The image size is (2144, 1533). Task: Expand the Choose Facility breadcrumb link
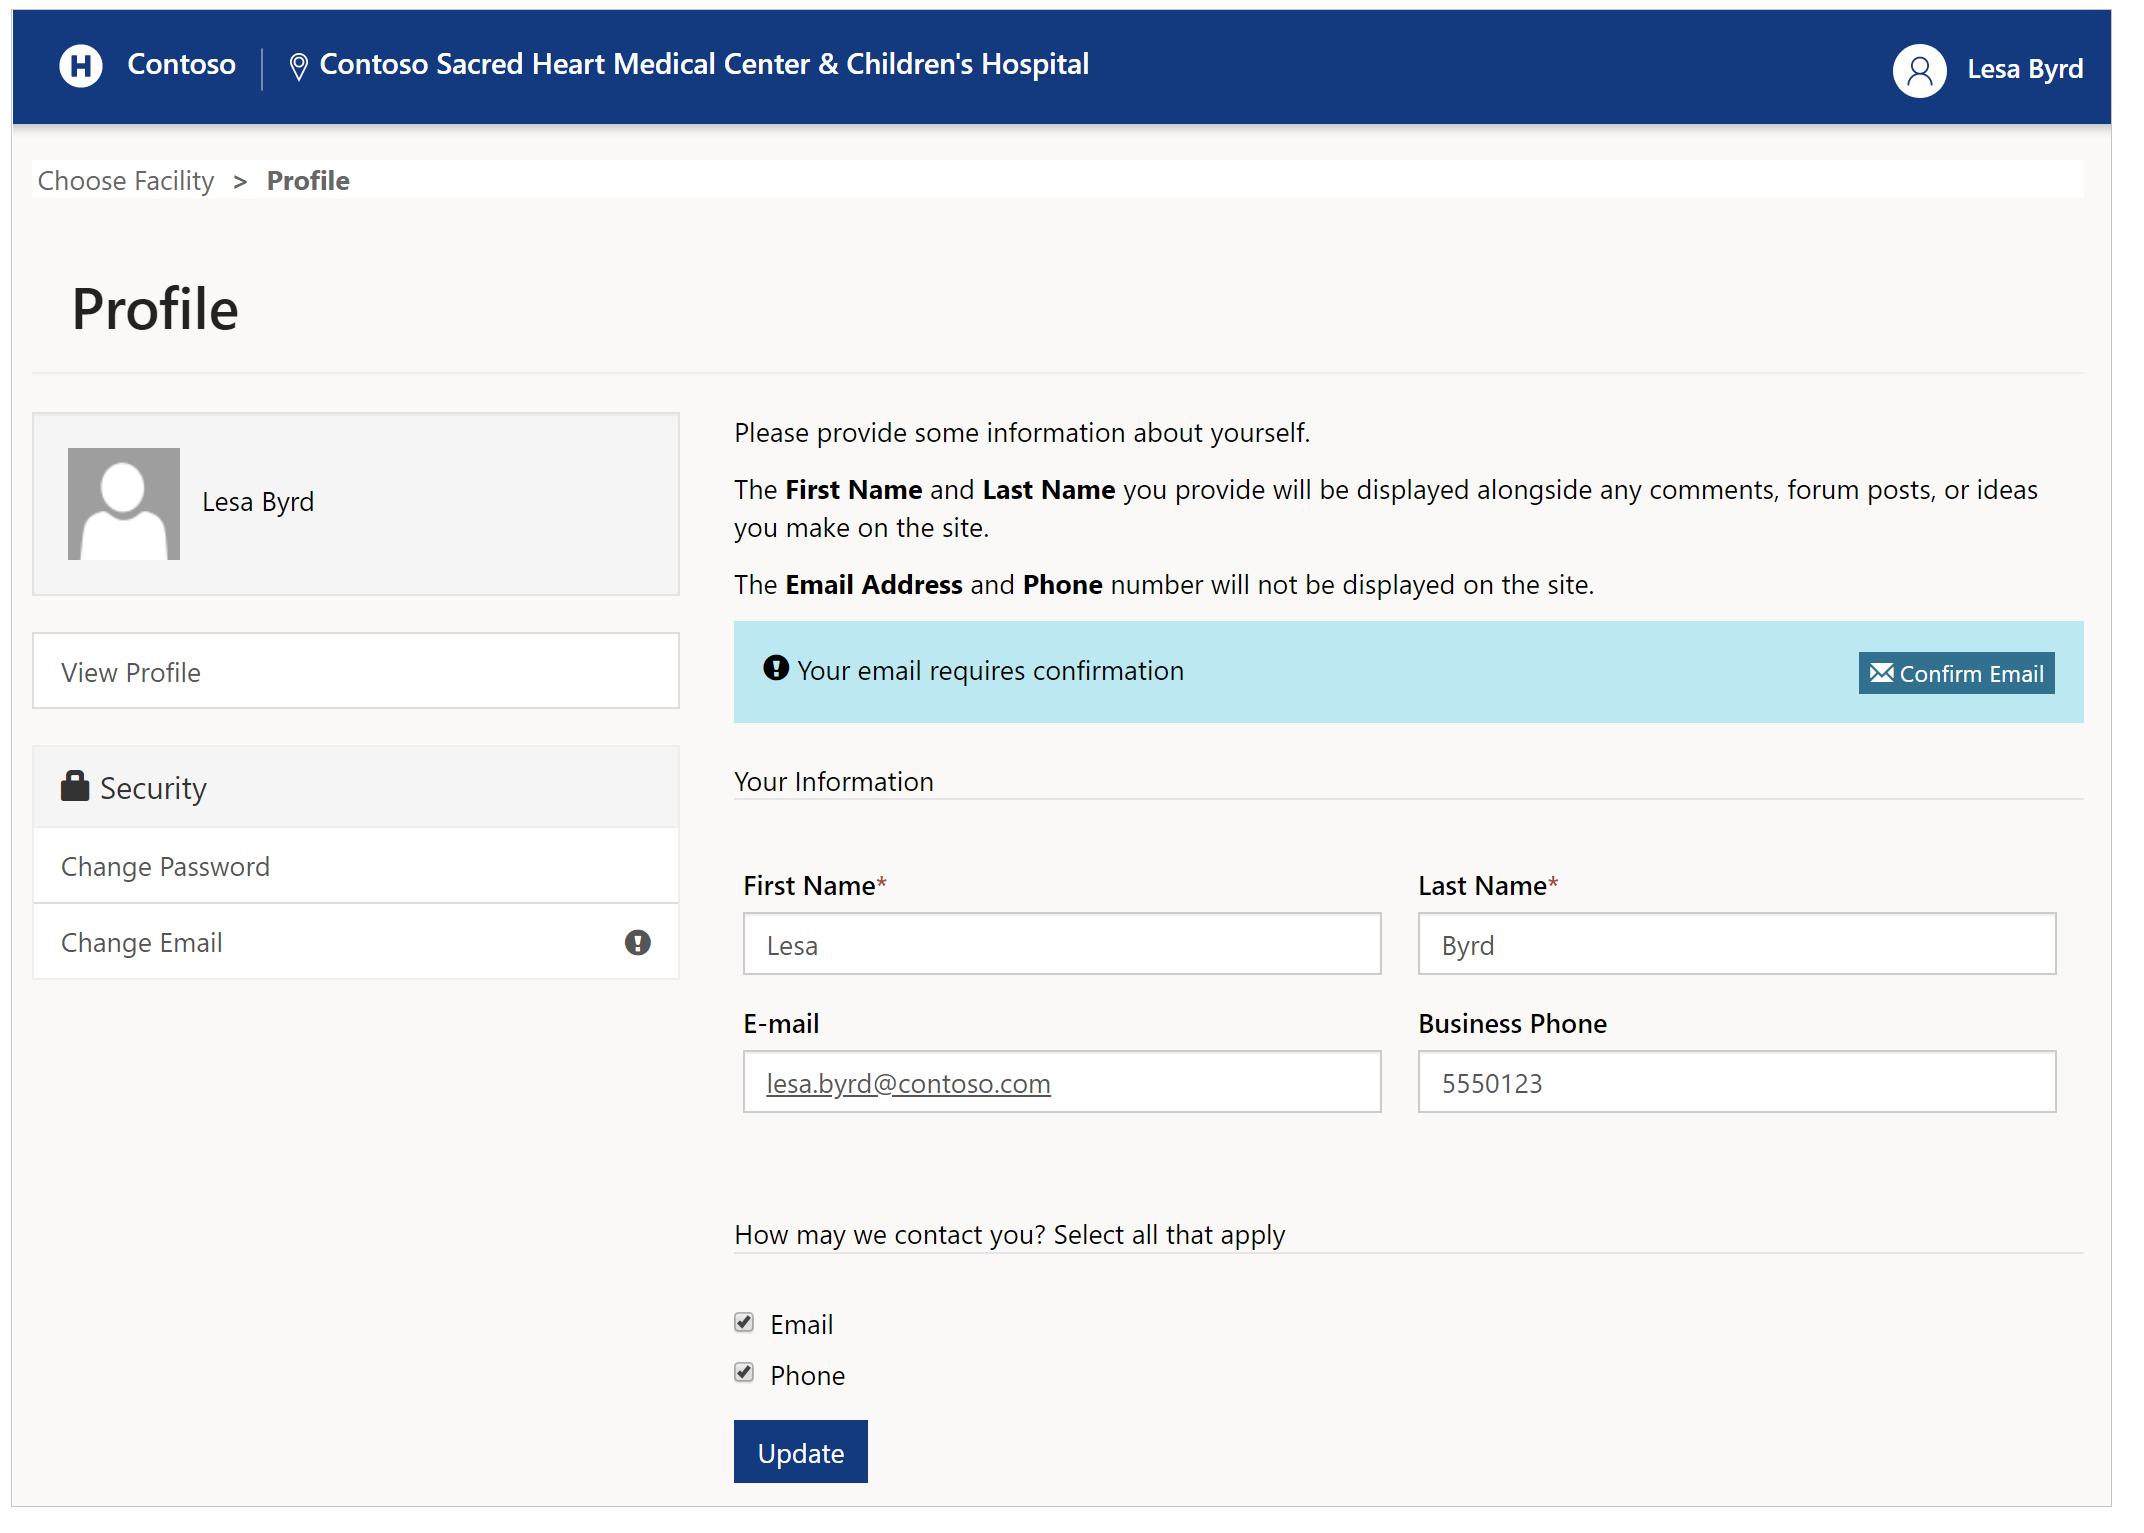click(x=124, y=181)
